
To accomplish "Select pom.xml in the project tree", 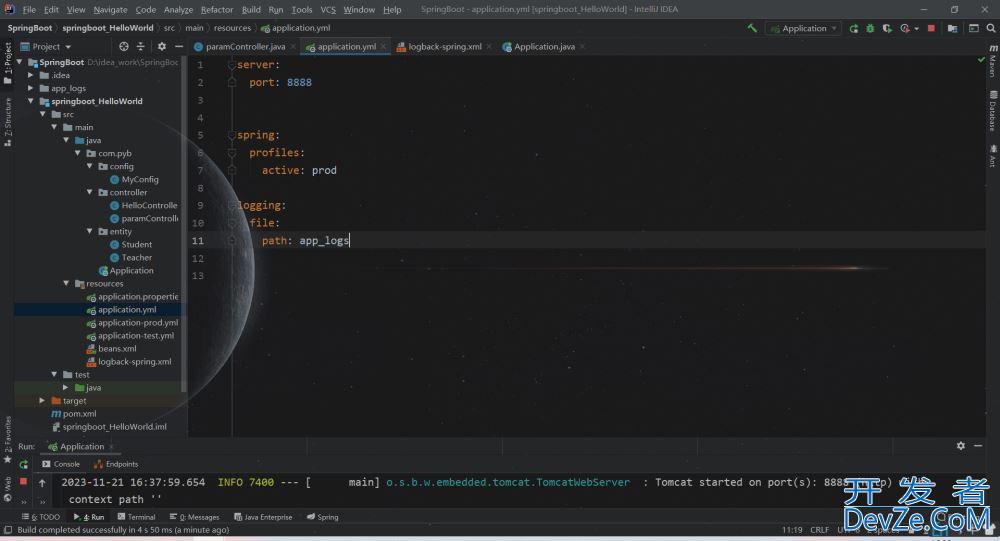I will (80, 414).
